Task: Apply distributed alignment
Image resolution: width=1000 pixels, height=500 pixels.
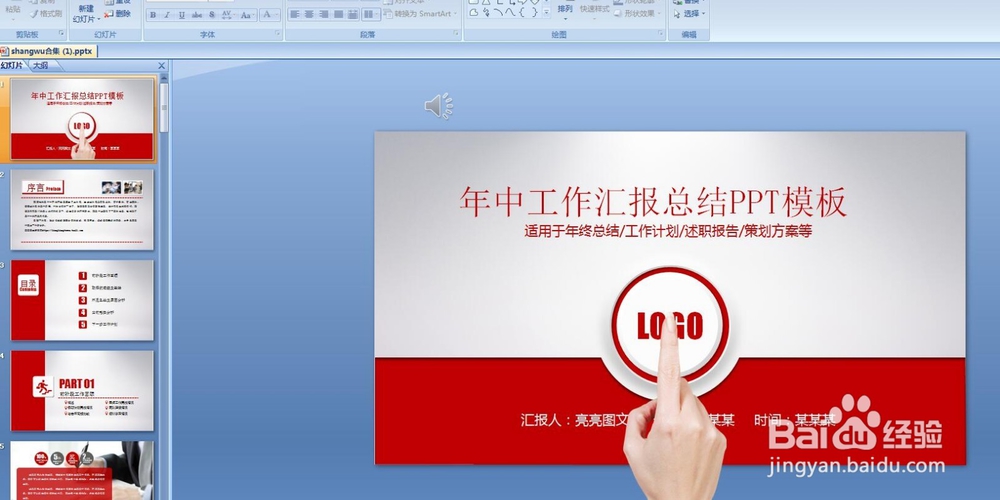Action: [x=353, y=14]
